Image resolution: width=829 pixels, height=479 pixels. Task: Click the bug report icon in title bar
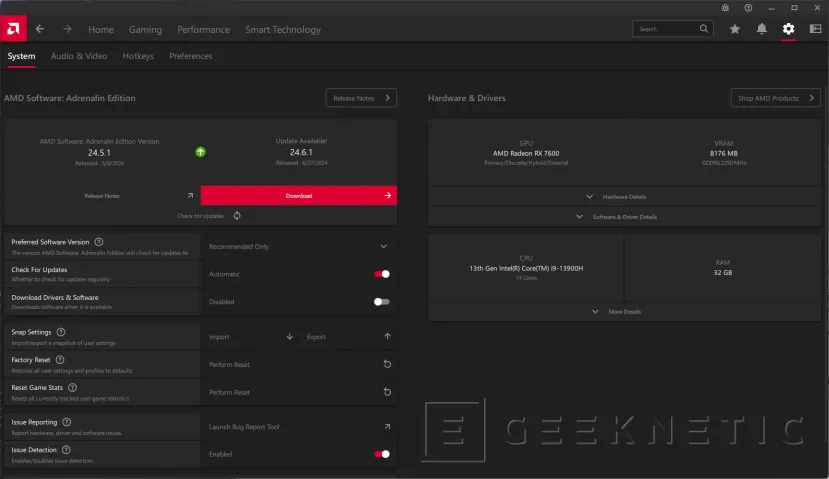[725, 8]
